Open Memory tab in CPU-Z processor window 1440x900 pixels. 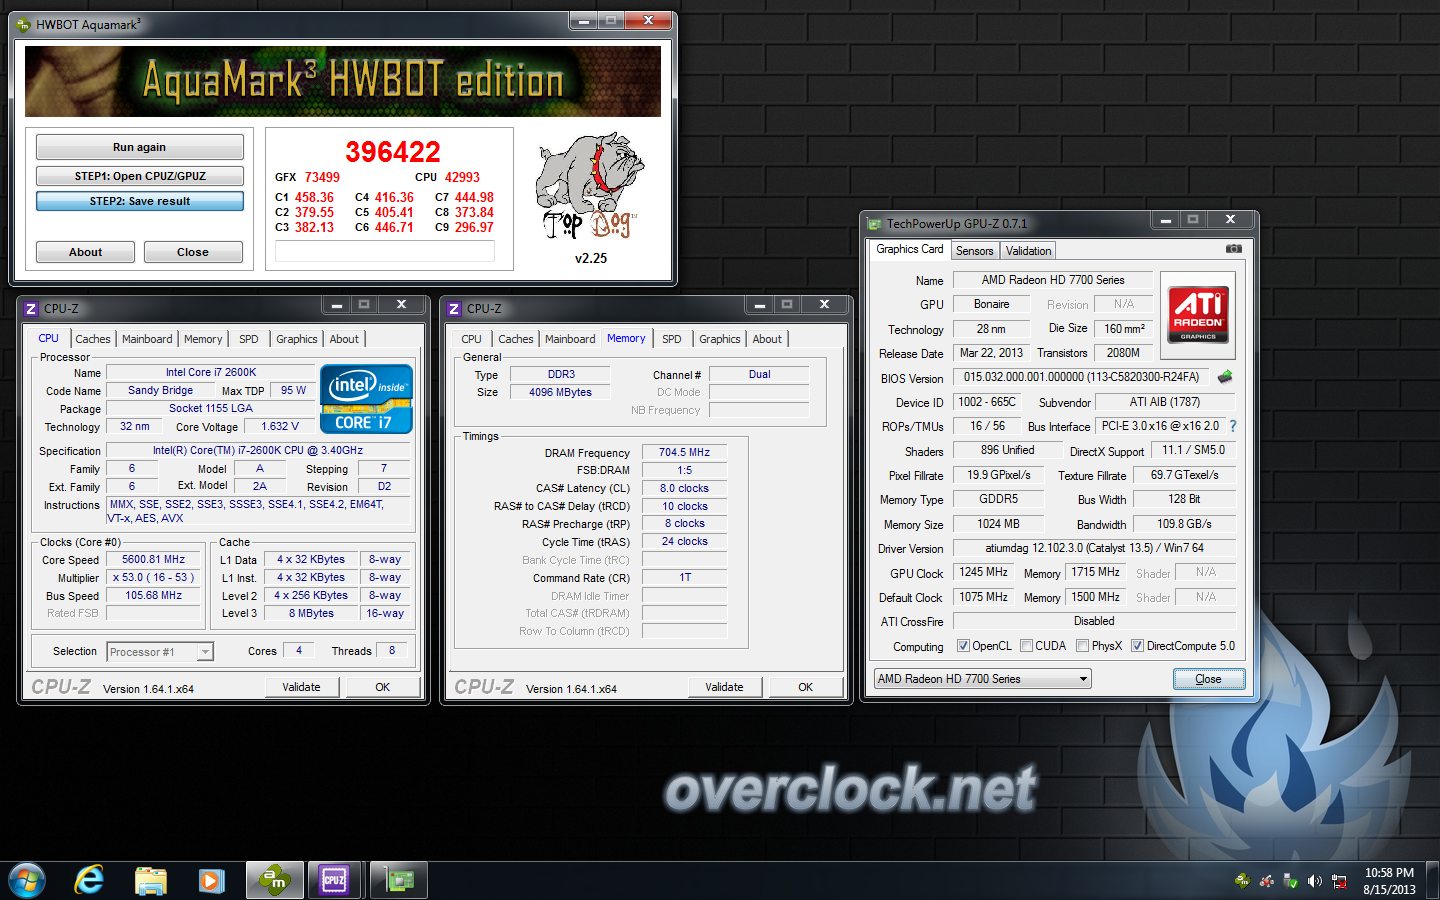pos(203,339)
